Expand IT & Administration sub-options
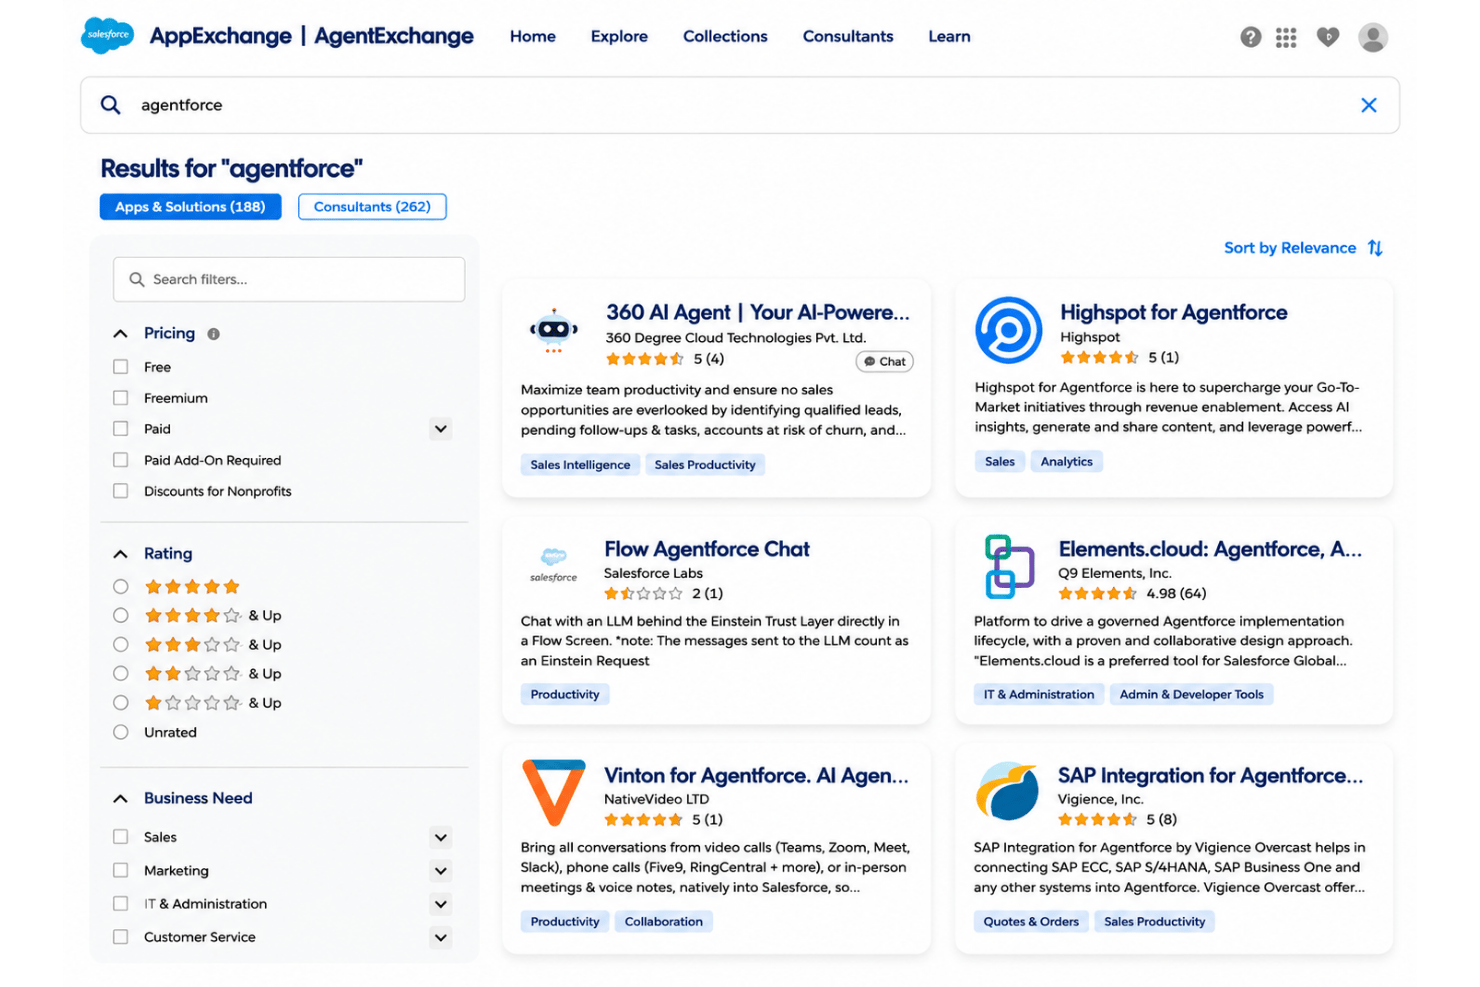Viewport: 1480px width, 987px height. point(441,904)
